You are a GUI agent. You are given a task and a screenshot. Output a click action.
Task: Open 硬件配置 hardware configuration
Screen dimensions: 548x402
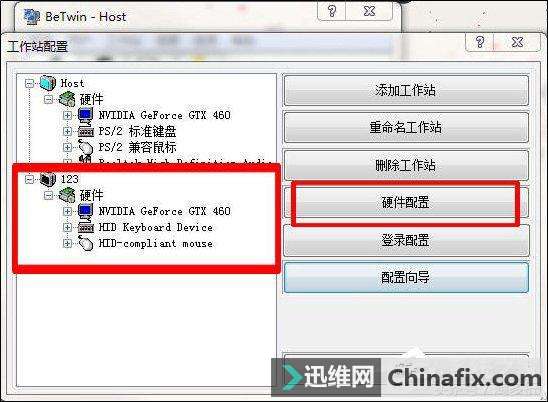tap(406, 202)
